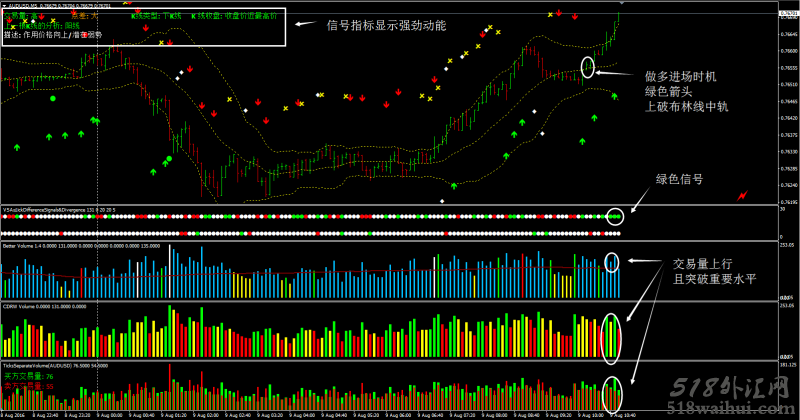Click the 0.76420 price scale label

tap(789, 118)
